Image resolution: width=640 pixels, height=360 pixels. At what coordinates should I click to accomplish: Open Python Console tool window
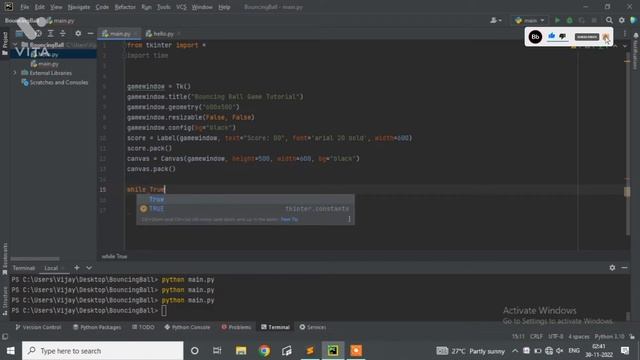187,327
